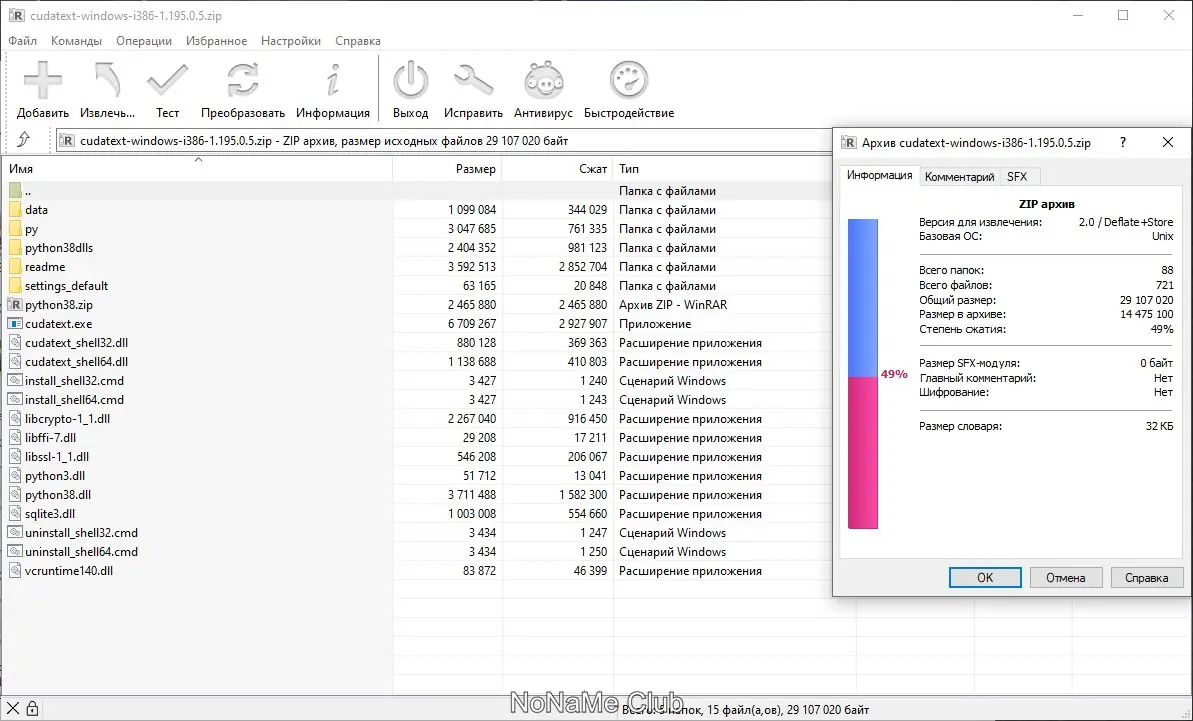Select the libssl-1_1.dll file name
This screenshot has height=721, width=1193.
point(57,457)
